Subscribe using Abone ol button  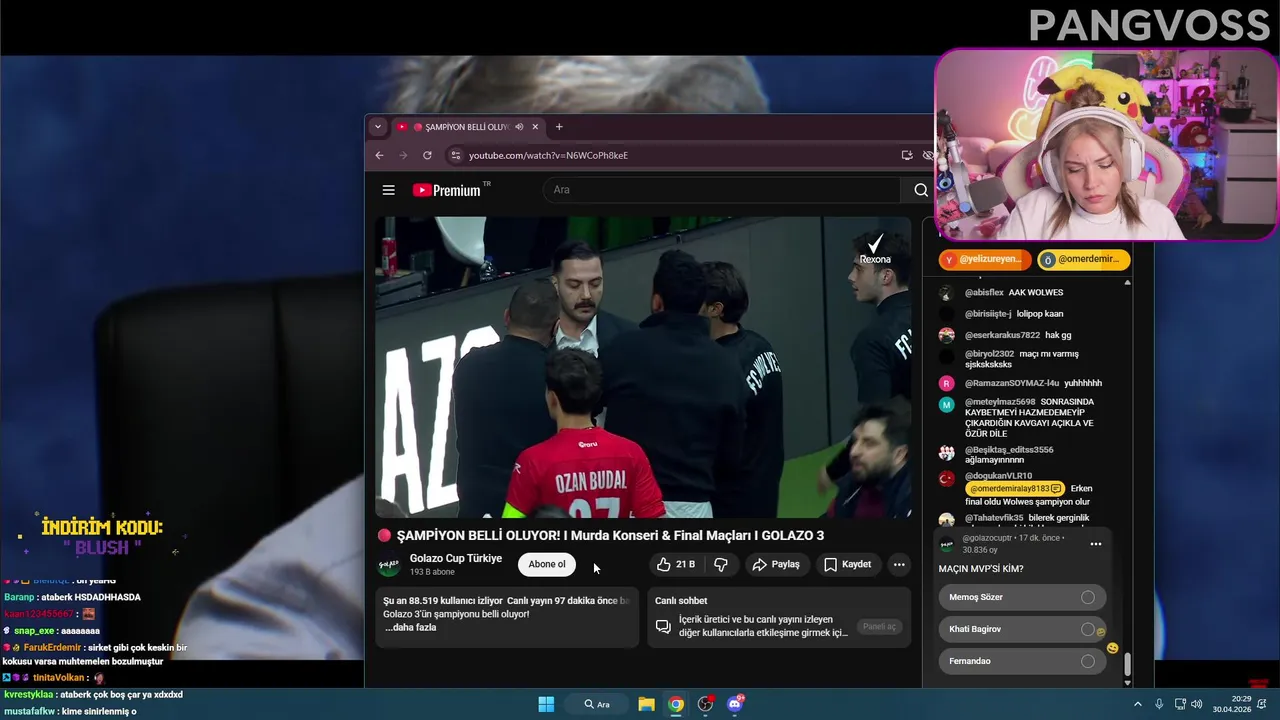click(547, 564)
